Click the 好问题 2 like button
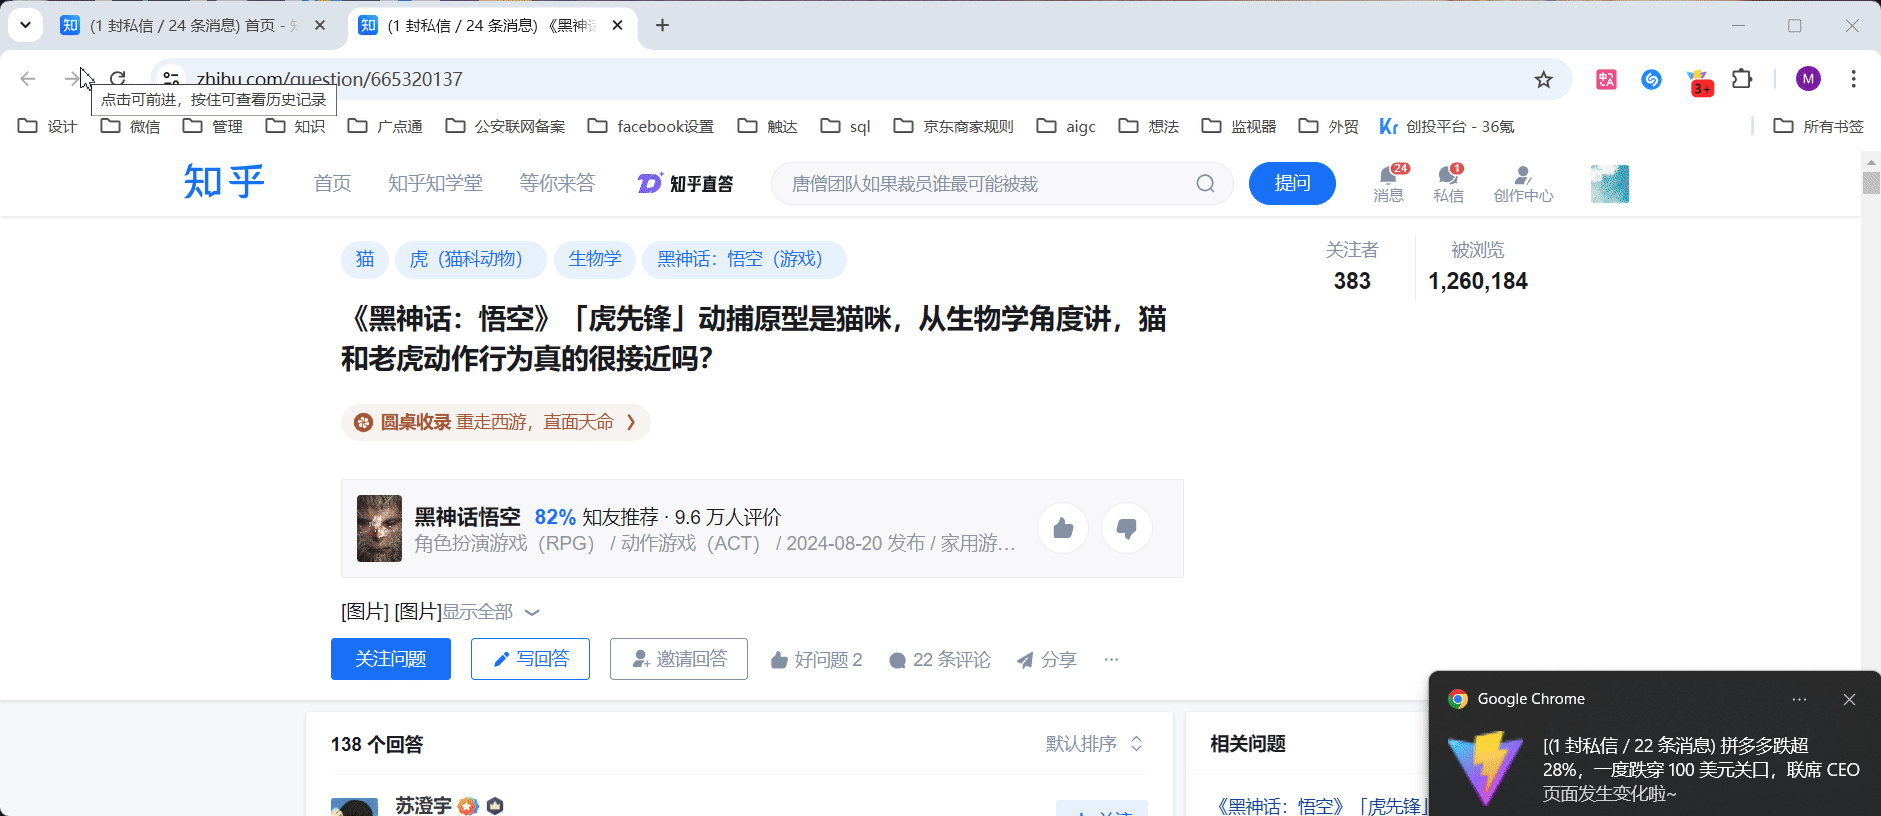1881x816 pixels. [x=816, y=659]
